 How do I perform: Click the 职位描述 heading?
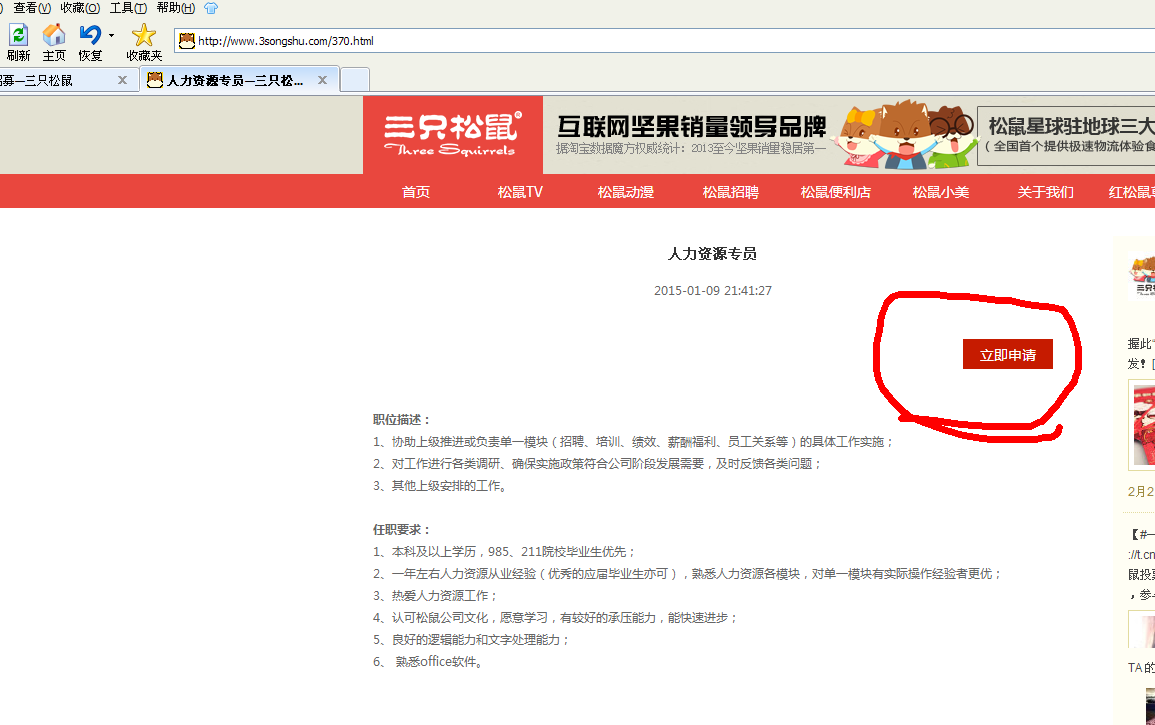(x=401, y=420)
